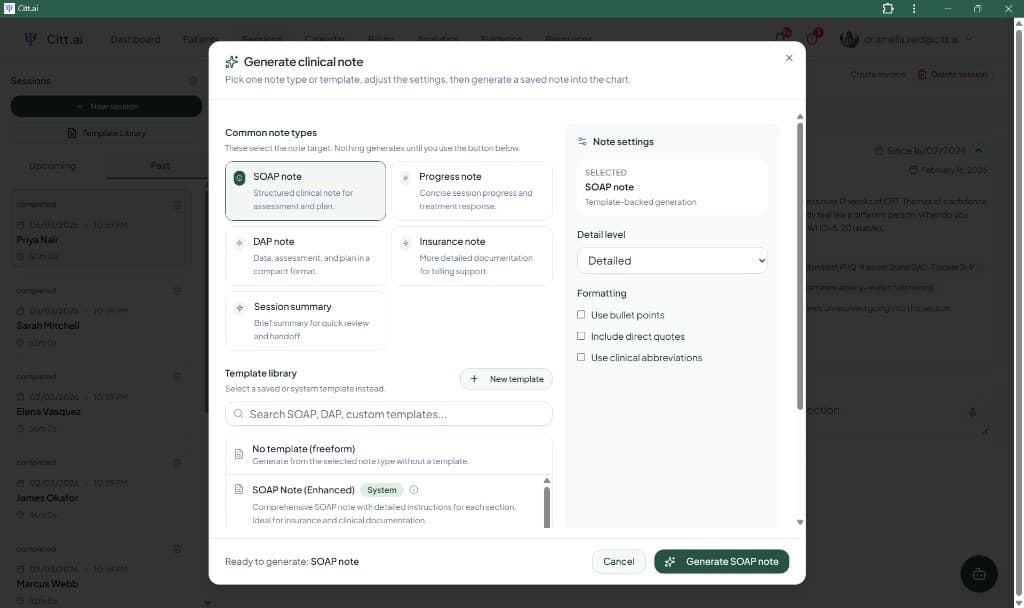The width and height of the screenshot is (1024, 608).
Task: Open the title bar three-dot menu
Action: (x=914, y=8)
